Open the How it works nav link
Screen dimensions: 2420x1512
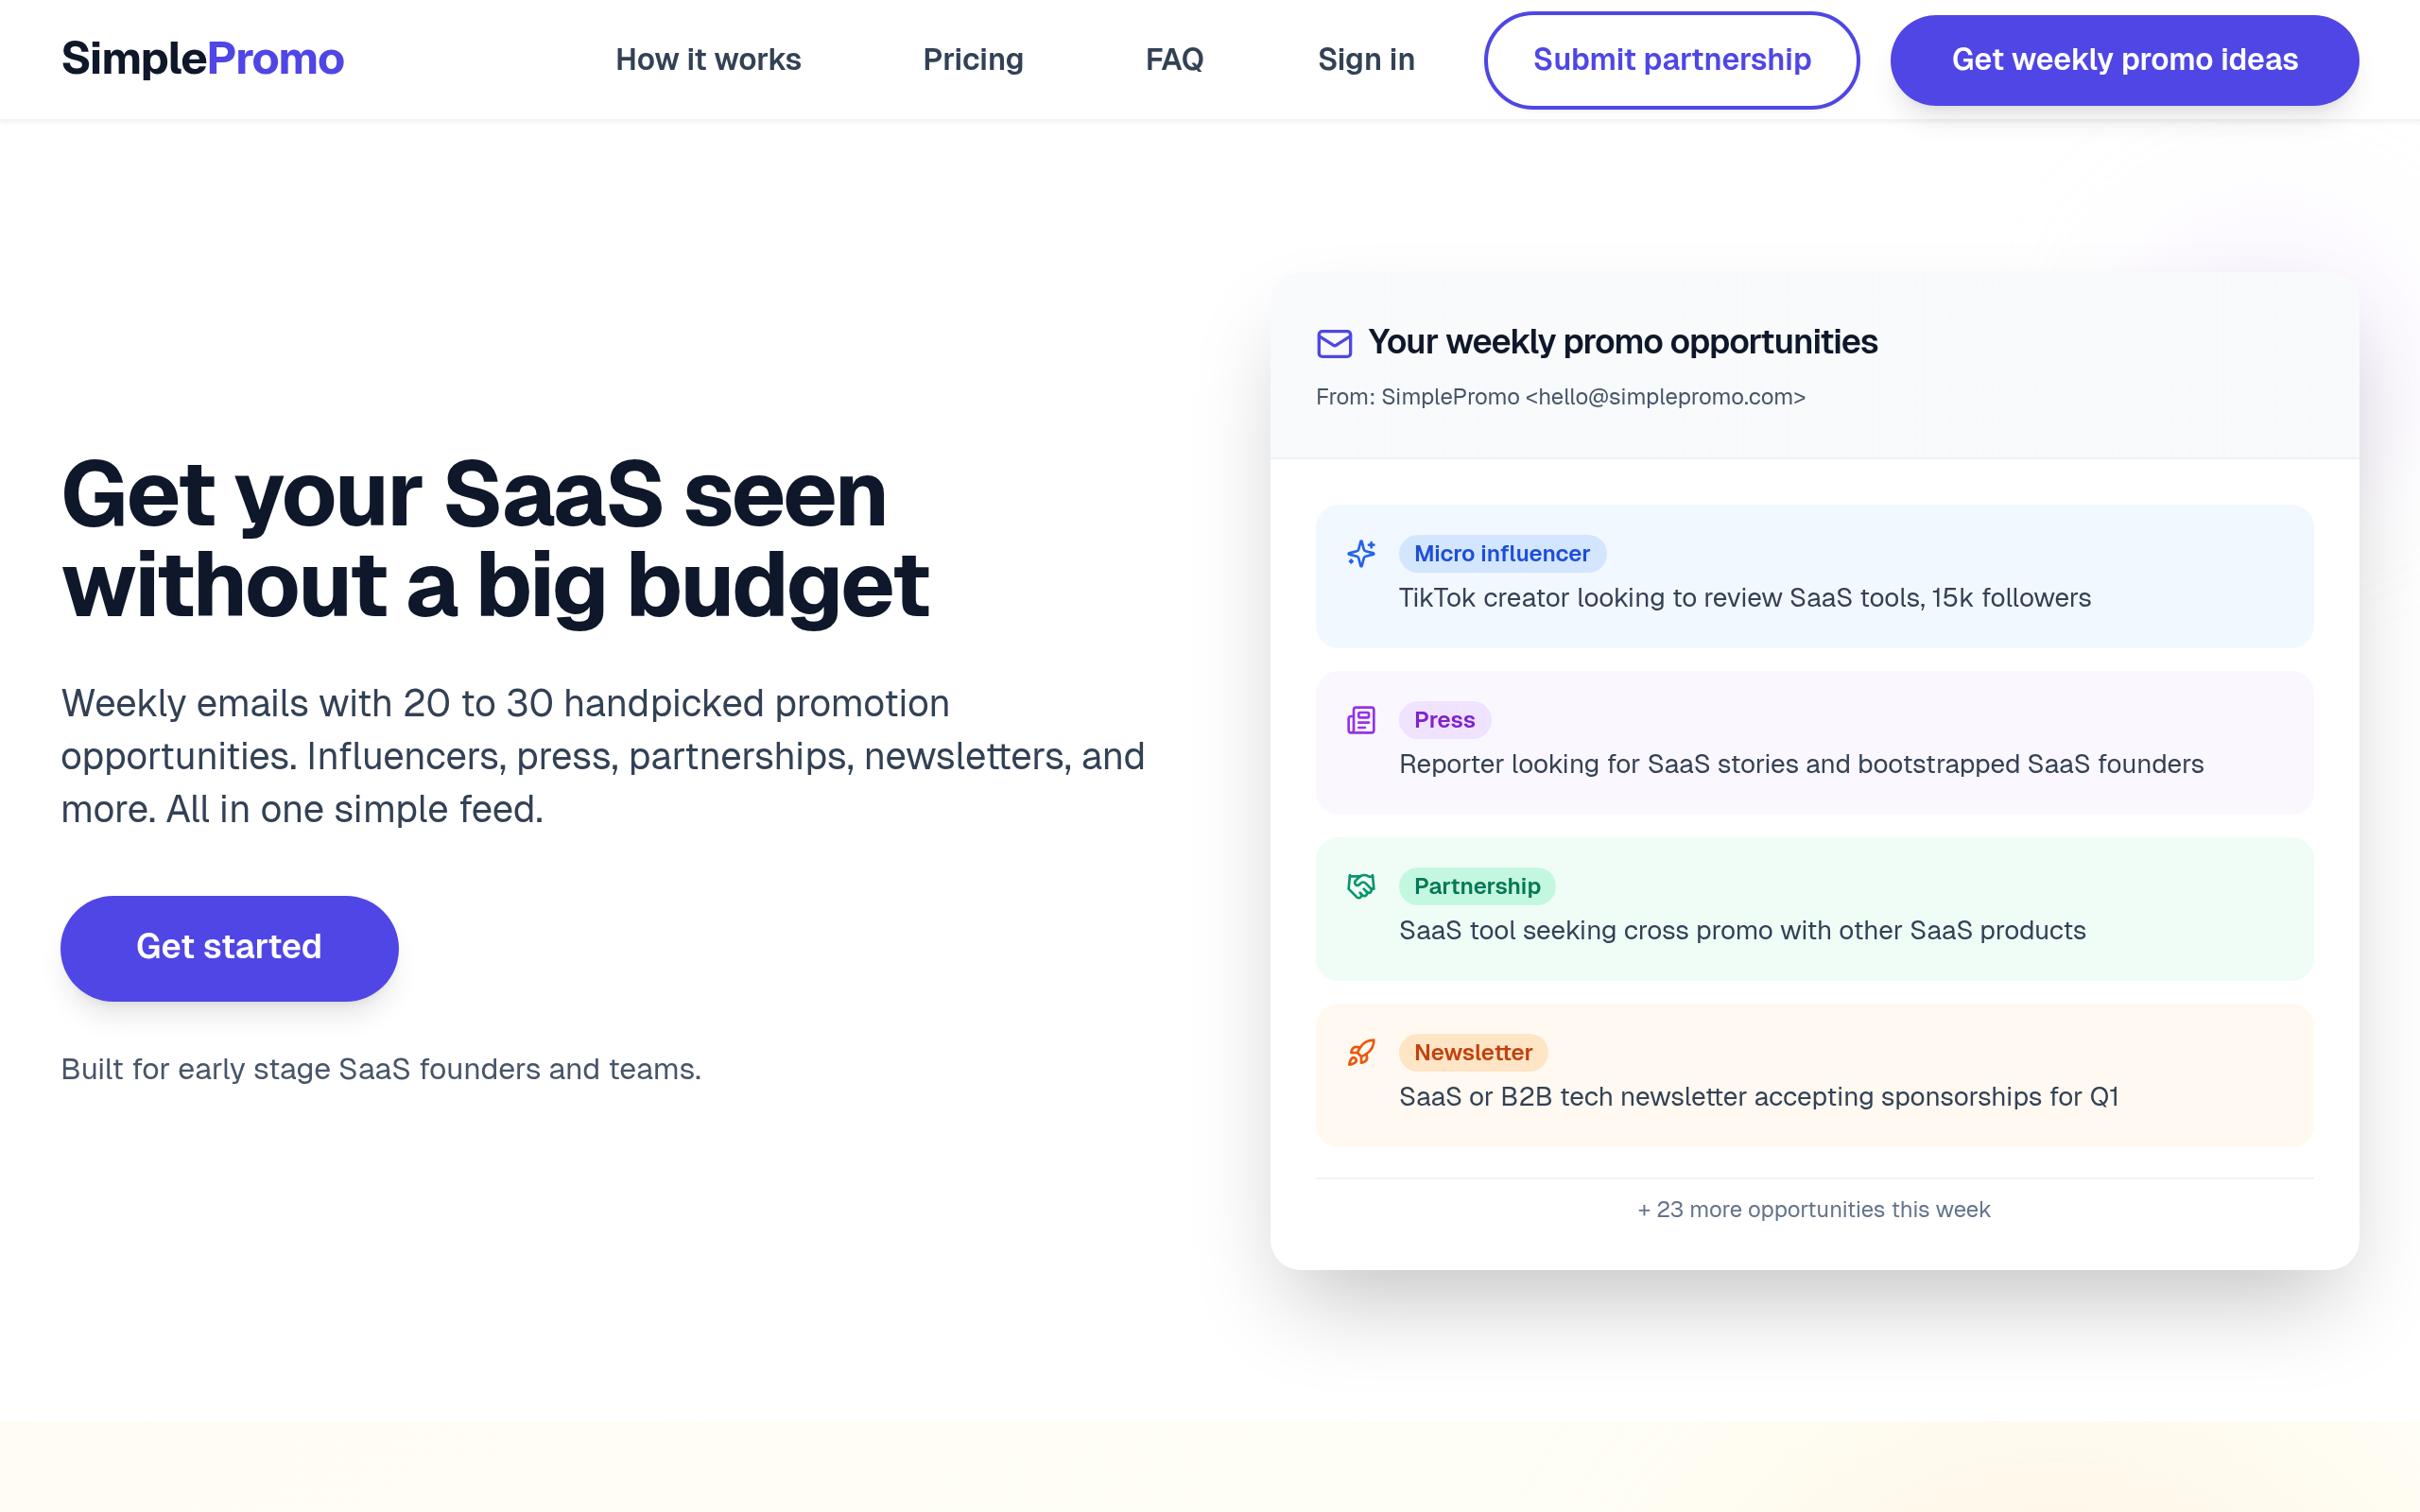pos(708,60)
